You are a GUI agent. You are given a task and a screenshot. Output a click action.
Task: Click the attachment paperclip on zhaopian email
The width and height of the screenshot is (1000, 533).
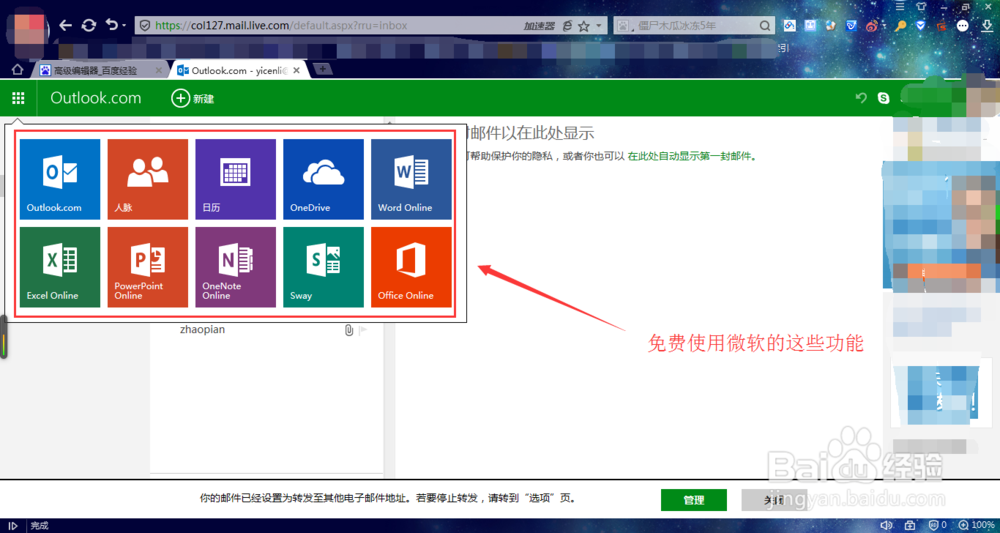[x=349, y=330]
